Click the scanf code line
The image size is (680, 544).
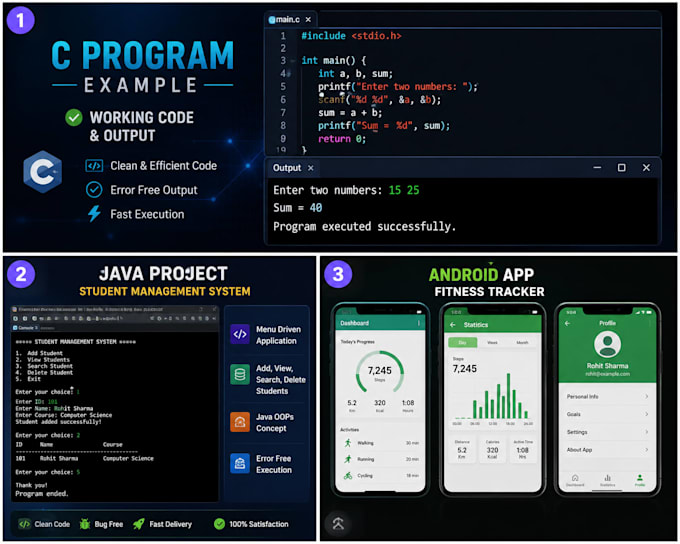(379, 100)
